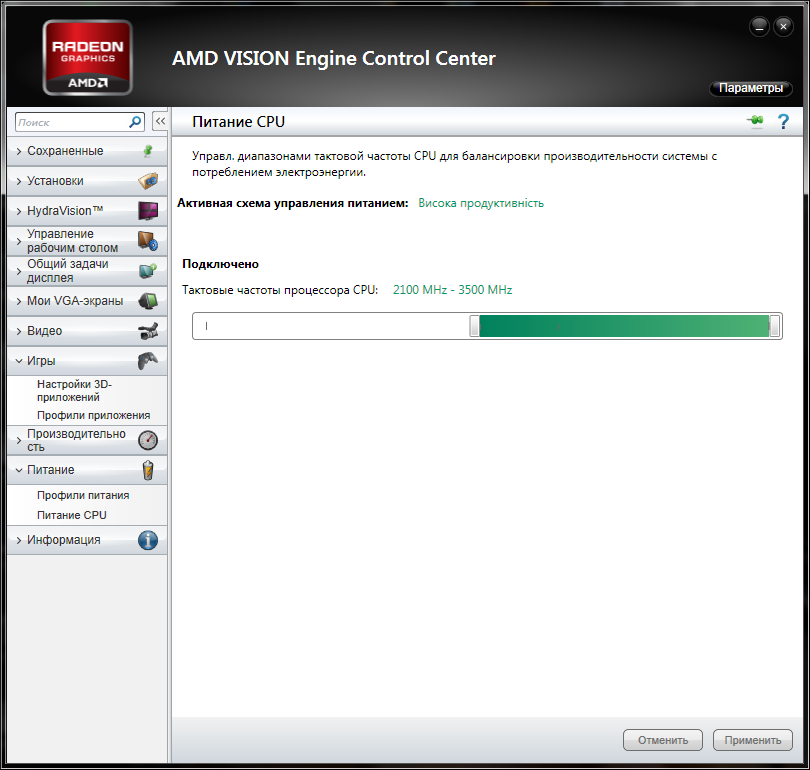Open help with the question mark icon
Viewport: 810px width, 770px height.
tap(783, 121)
